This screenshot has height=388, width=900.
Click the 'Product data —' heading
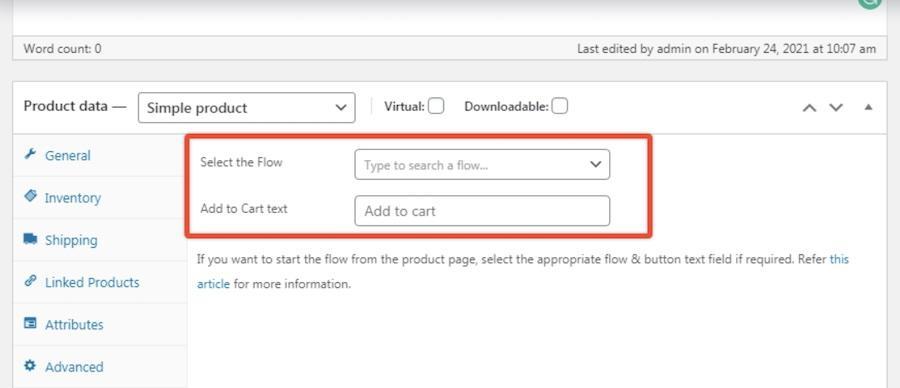coord(75,106)
